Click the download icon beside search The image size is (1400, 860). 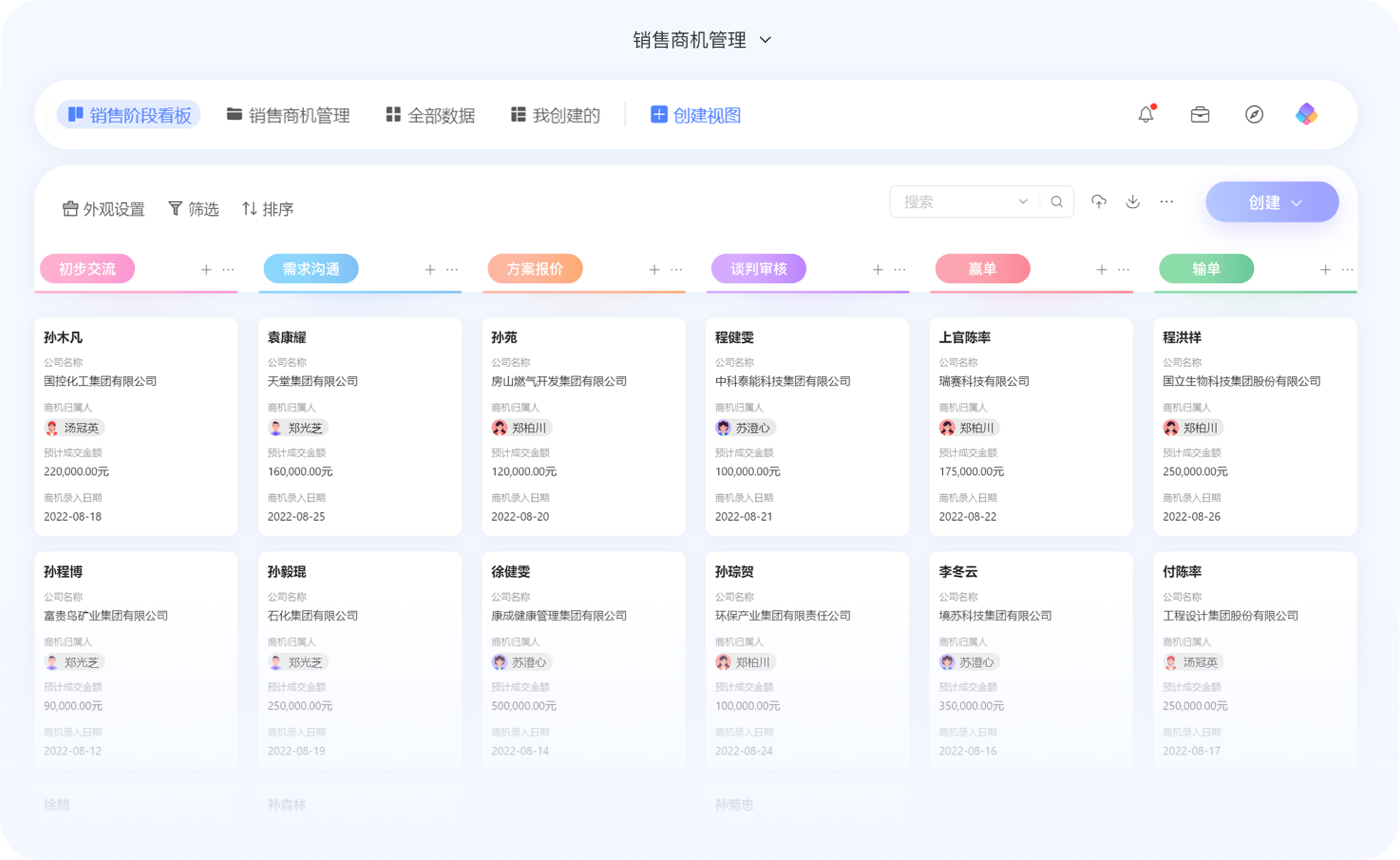pyautogui.click(x=1133, y=202)
